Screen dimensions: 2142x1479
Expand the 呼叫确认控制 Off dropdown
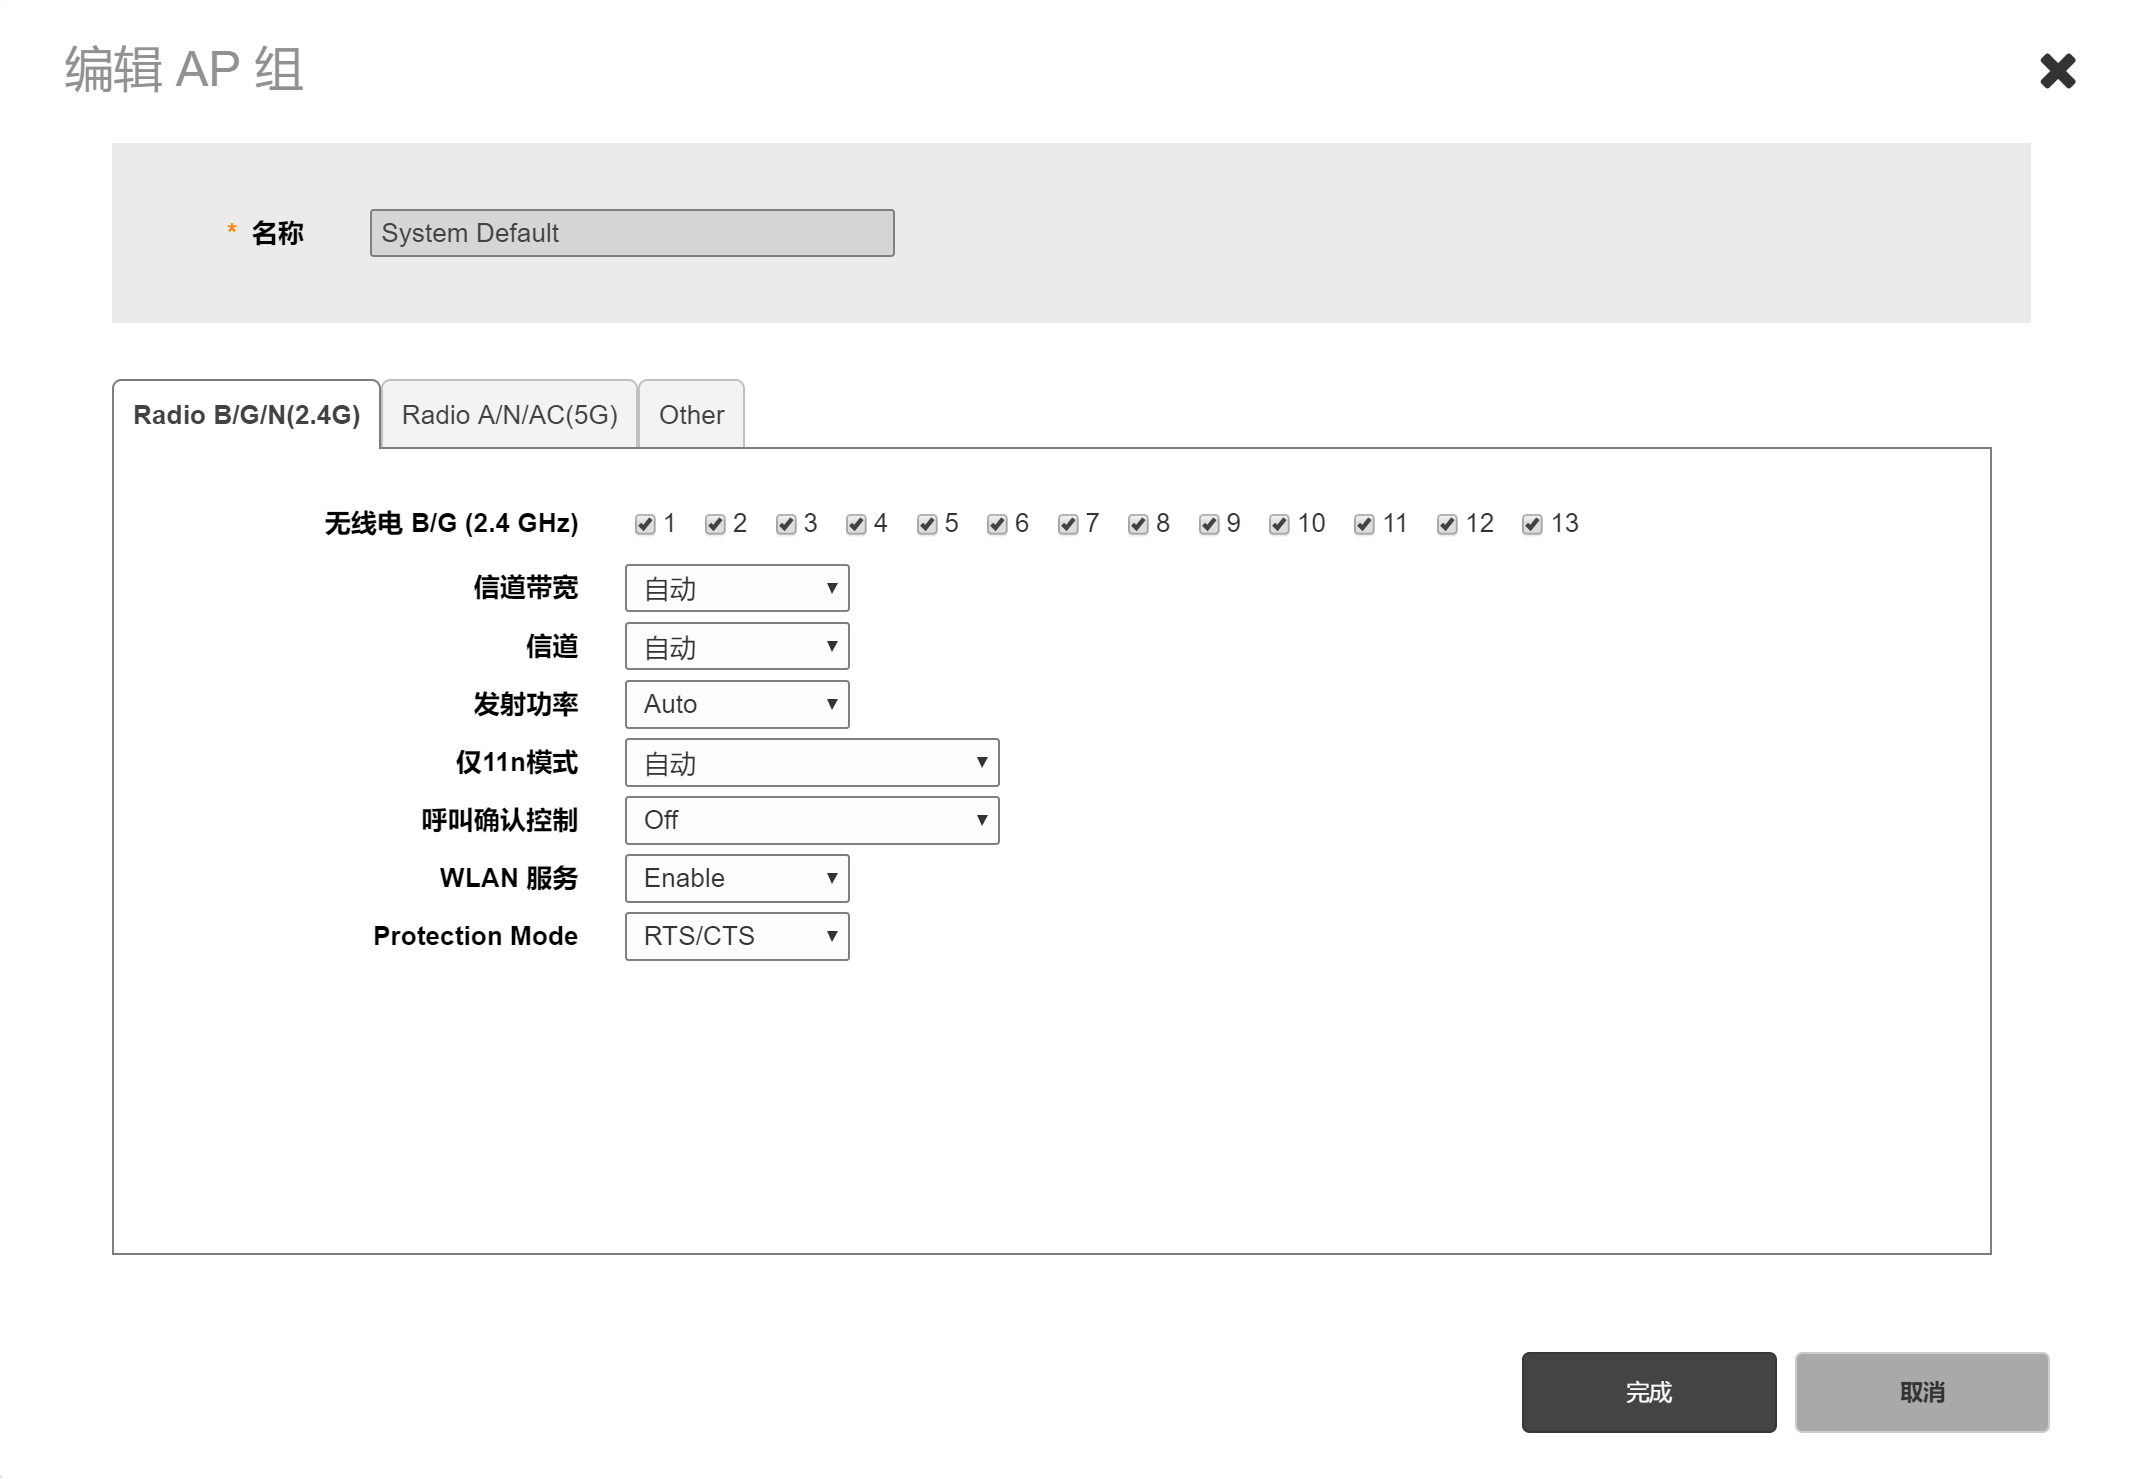pos(812,820)
